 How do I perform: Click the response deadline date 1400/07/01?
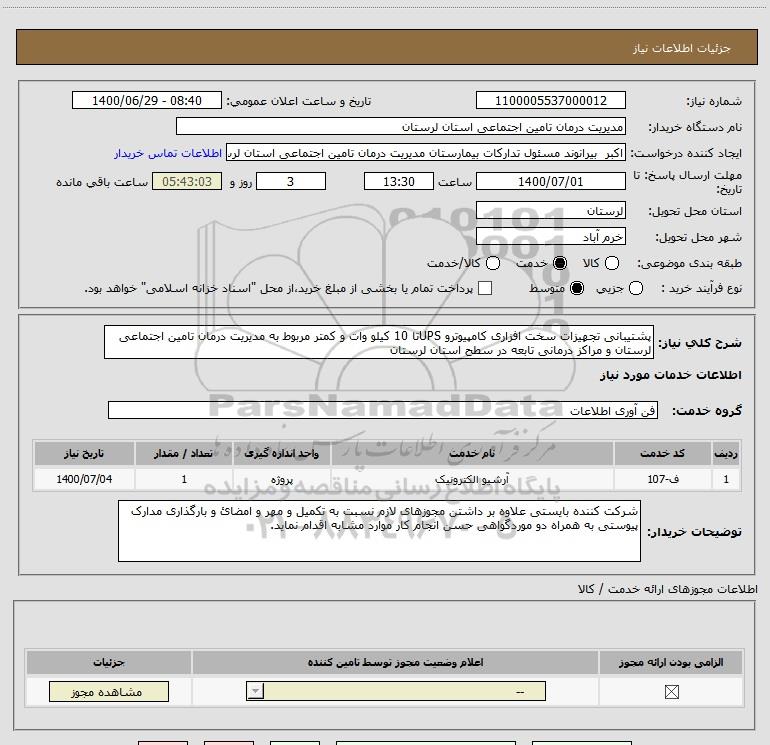550,181
